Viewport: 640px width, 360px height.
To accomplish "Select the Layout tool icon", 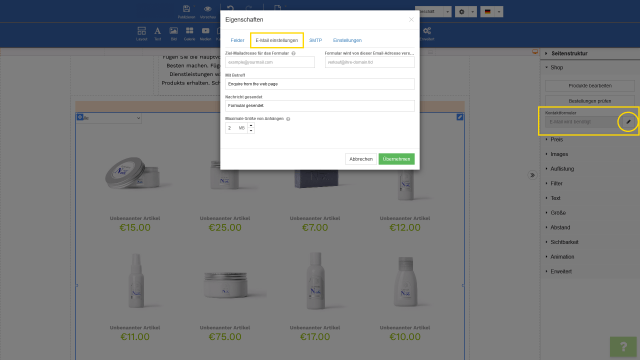I will tap(141, 31).
